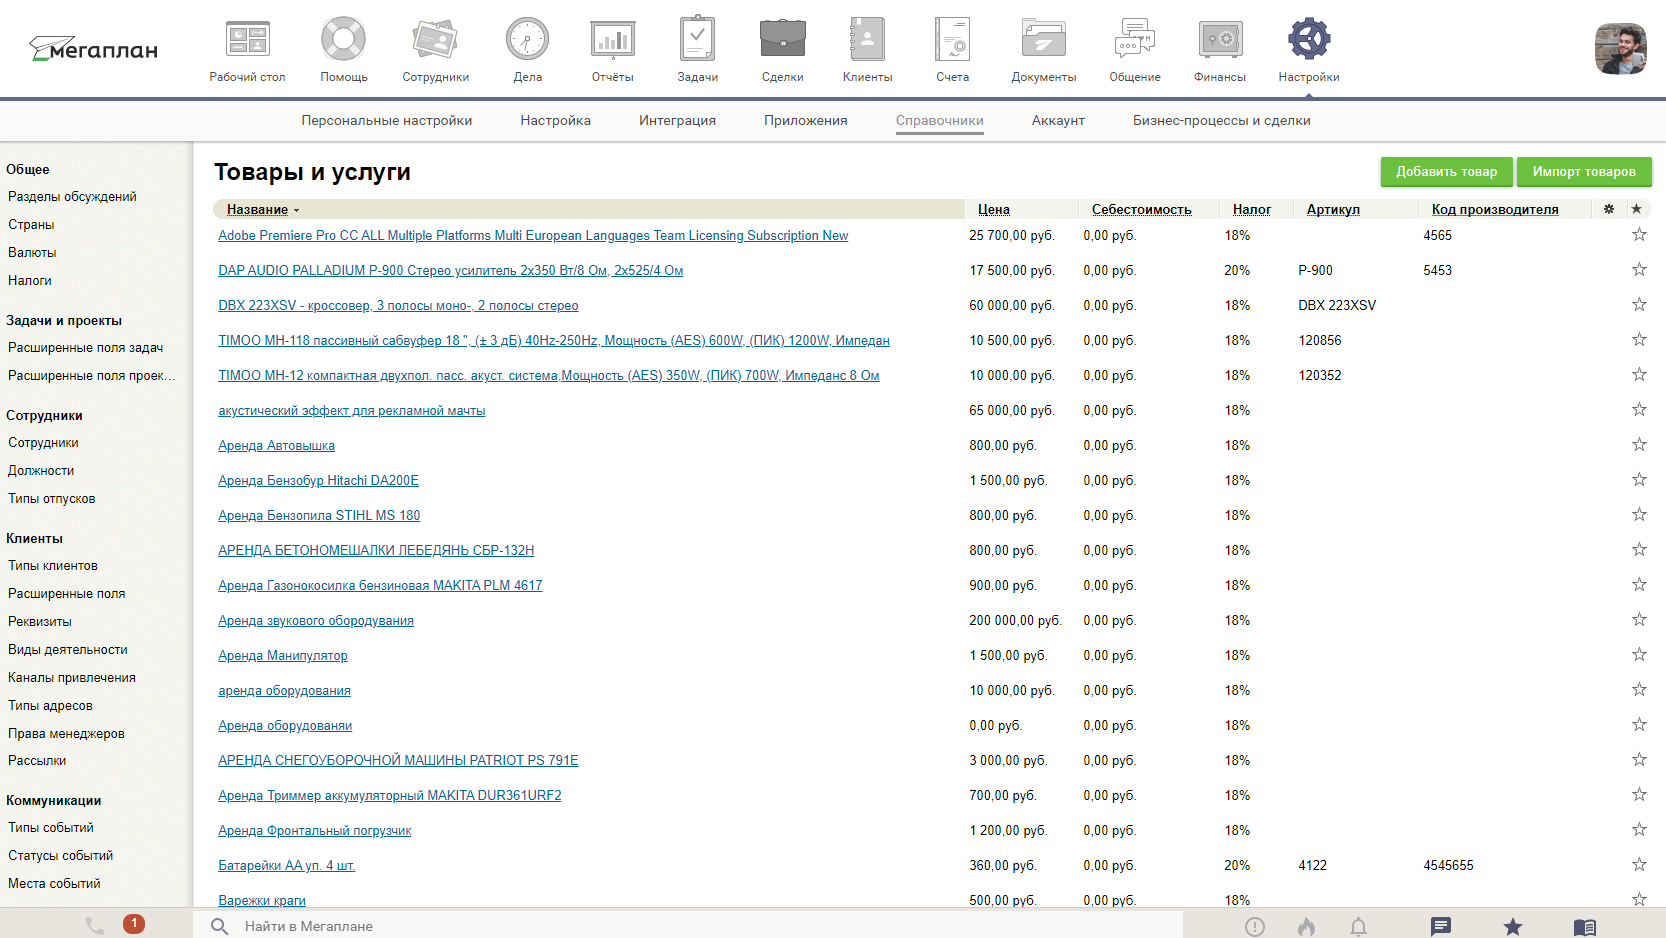Open the Отчёты chart icon
The image size is (1666, 938).
[612, 40]
